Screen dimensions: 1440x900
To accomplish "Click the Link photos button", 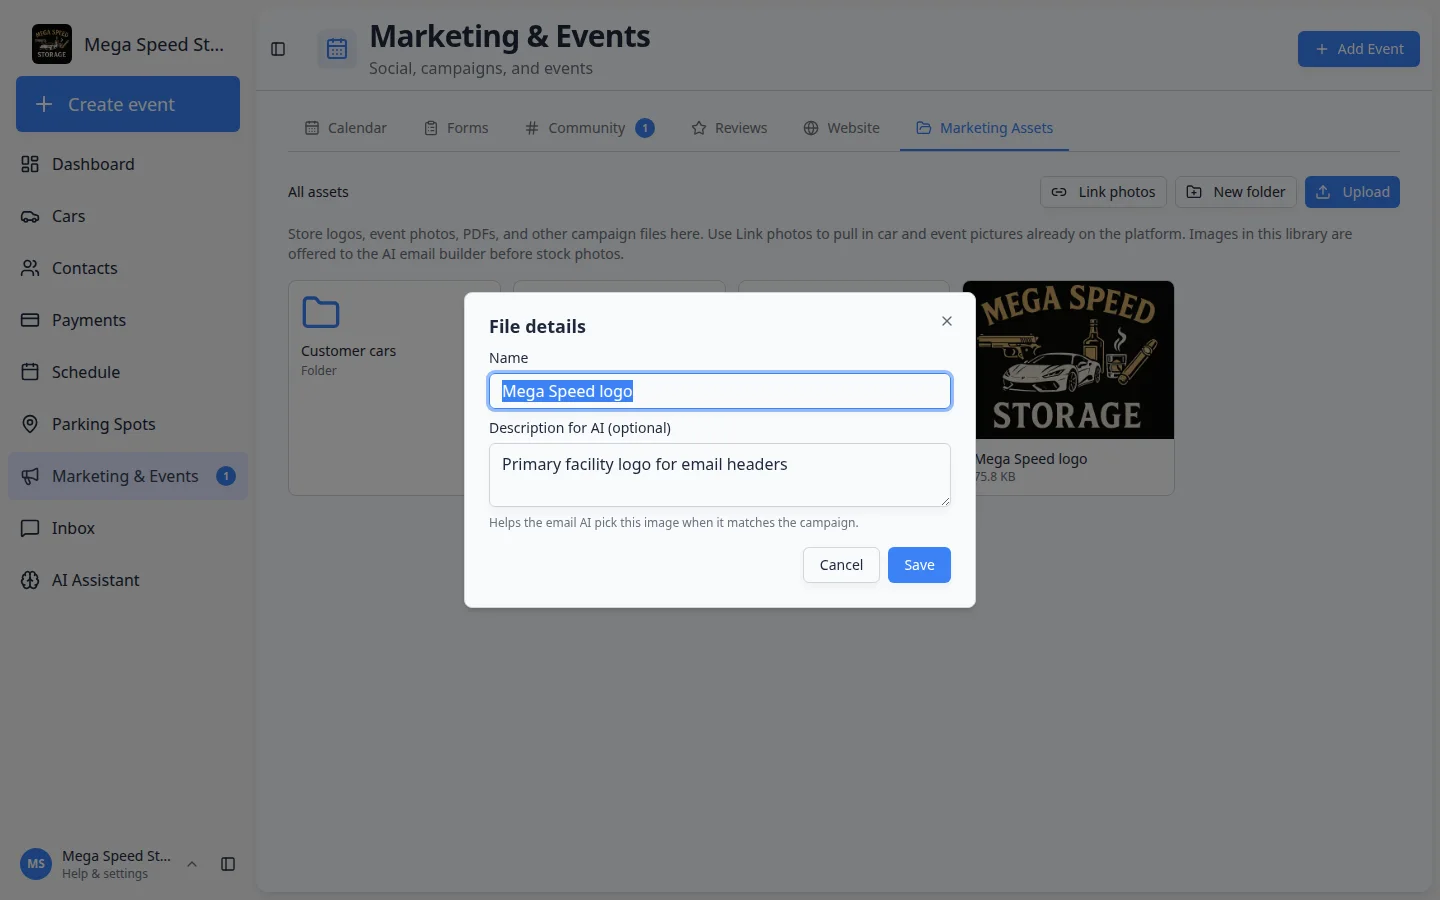I will (1103, 192).
